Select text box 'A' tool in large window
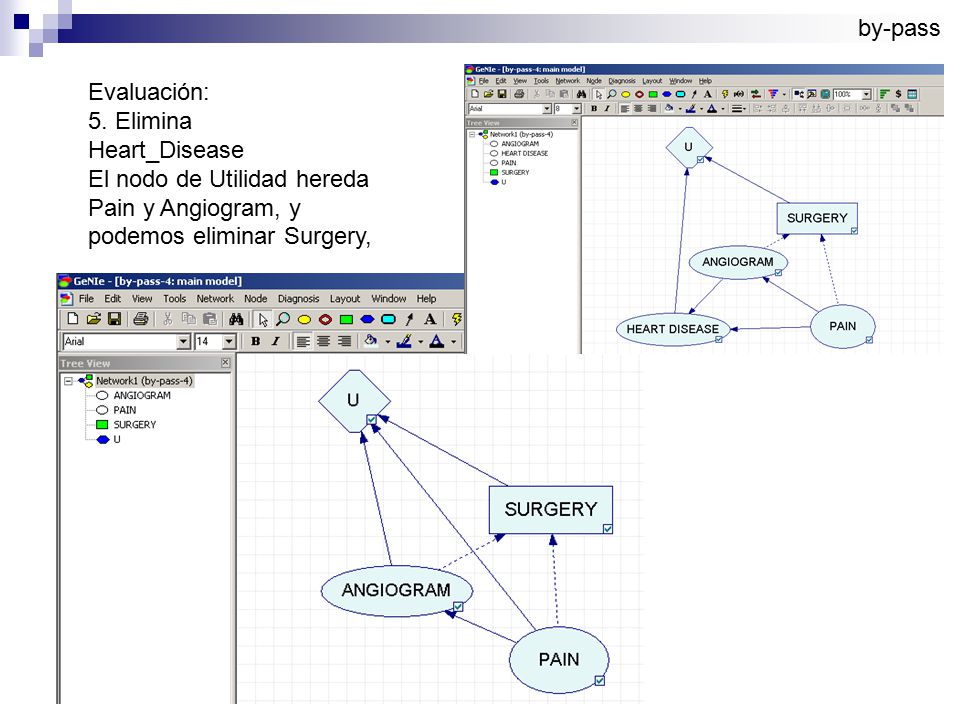Screen dimensions: 960x720 pos(430,319)
